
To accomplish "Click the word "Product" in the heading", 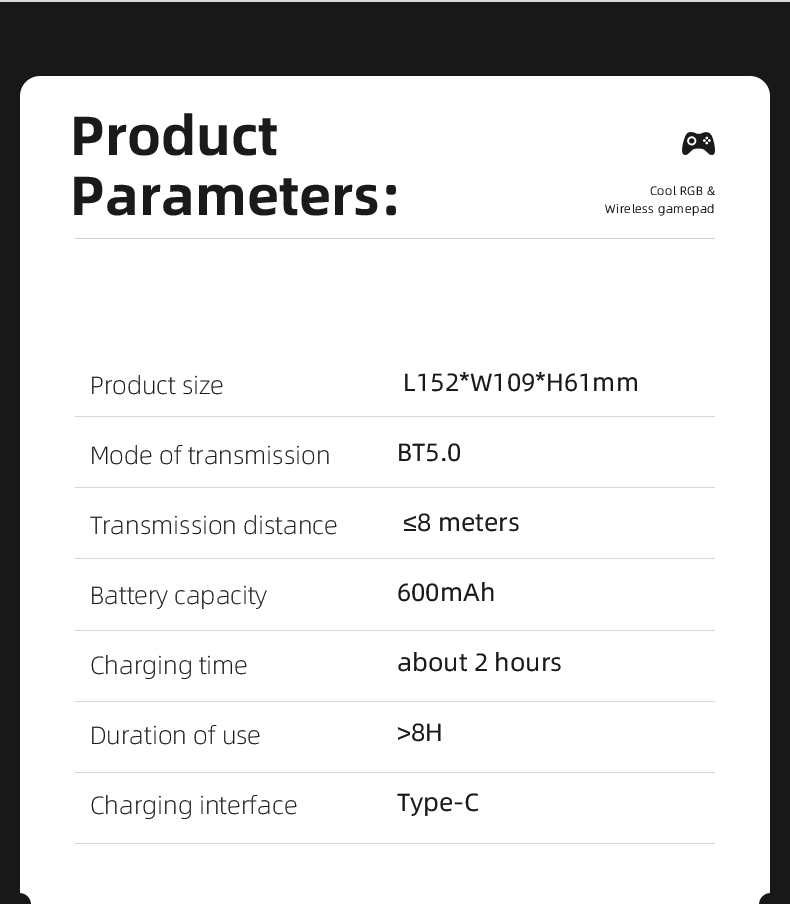I will pos(174,136).
